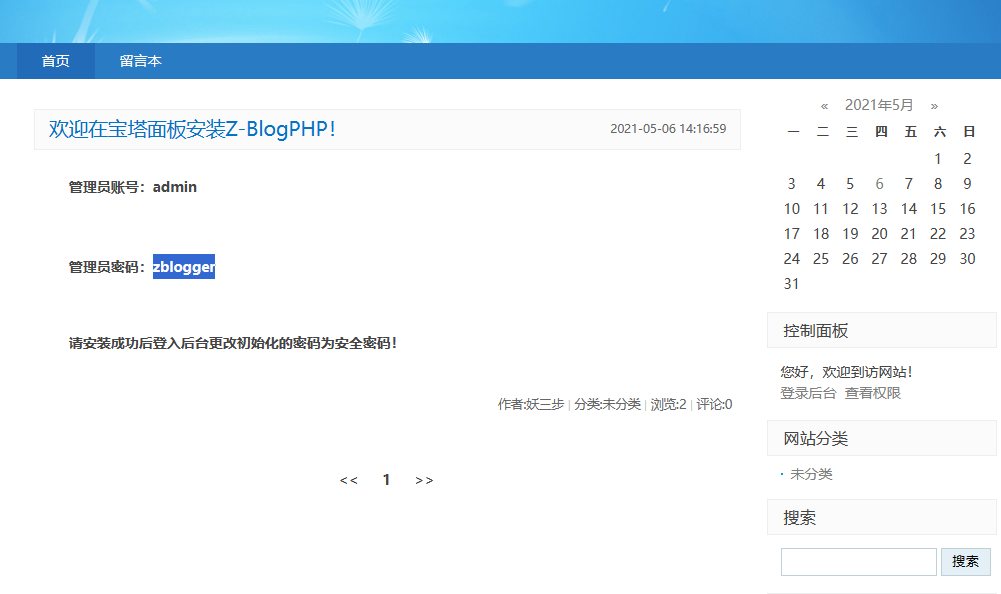
Task: Click the 四 weekday column header
Action: (881, 132)
